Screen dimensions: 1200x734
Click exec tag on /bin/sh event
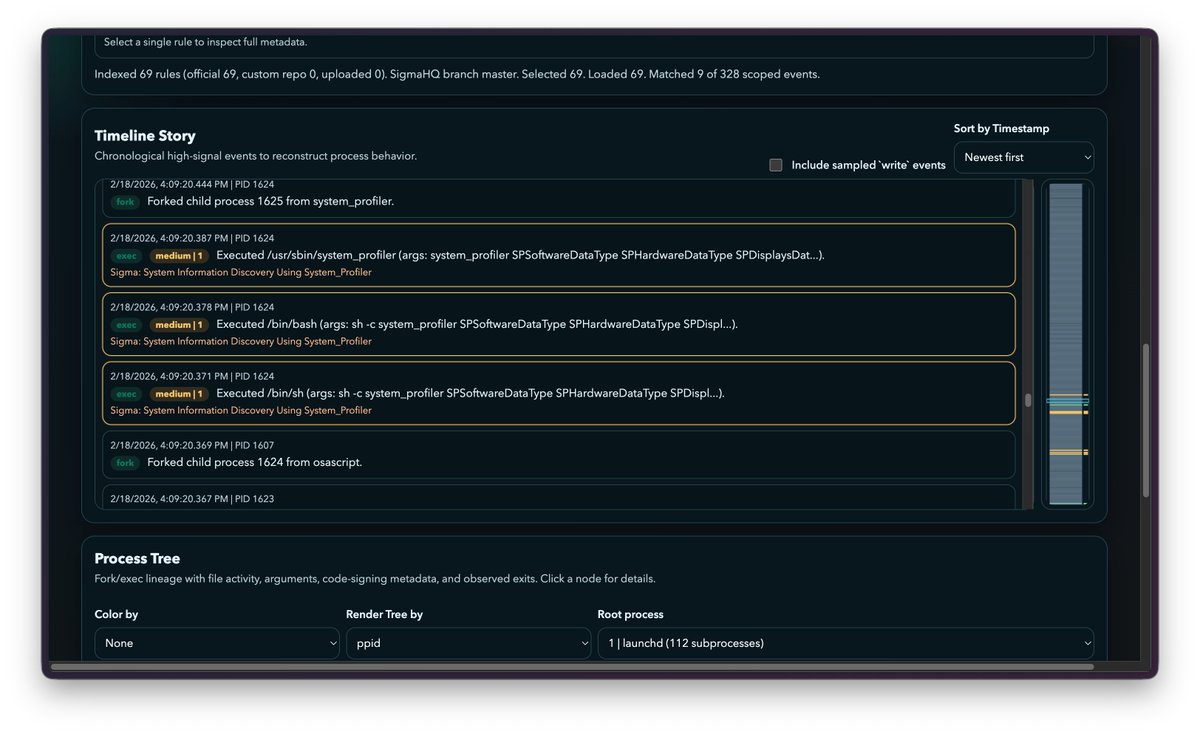(126, 394)
